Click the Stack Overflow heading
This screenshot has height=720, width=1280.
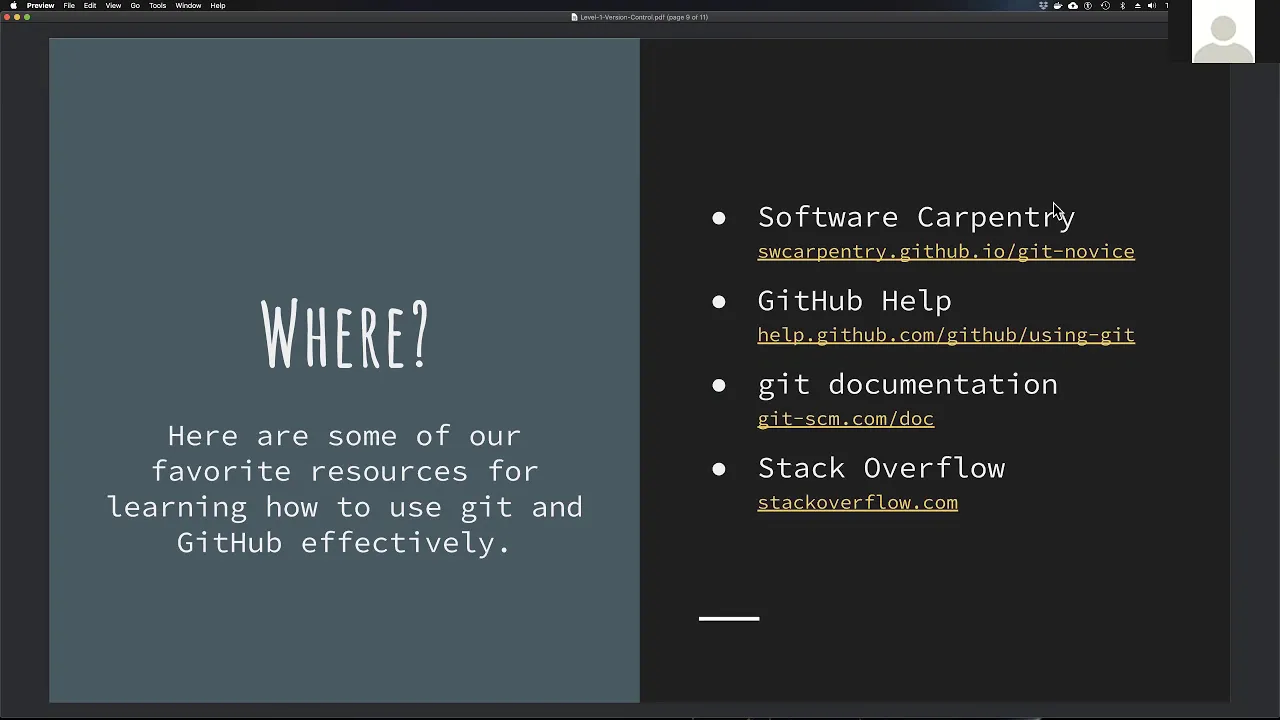tap(881, 468)
